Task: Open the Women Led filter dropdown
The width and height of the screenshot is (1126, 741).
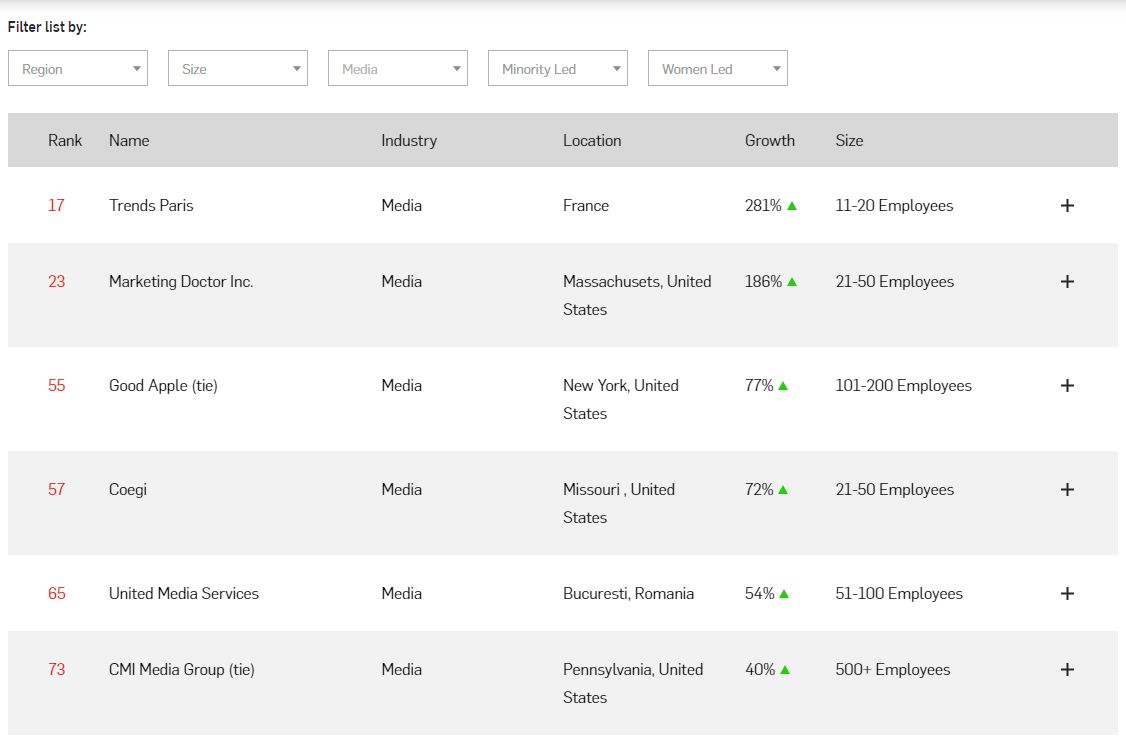Action: pos(718,68)
